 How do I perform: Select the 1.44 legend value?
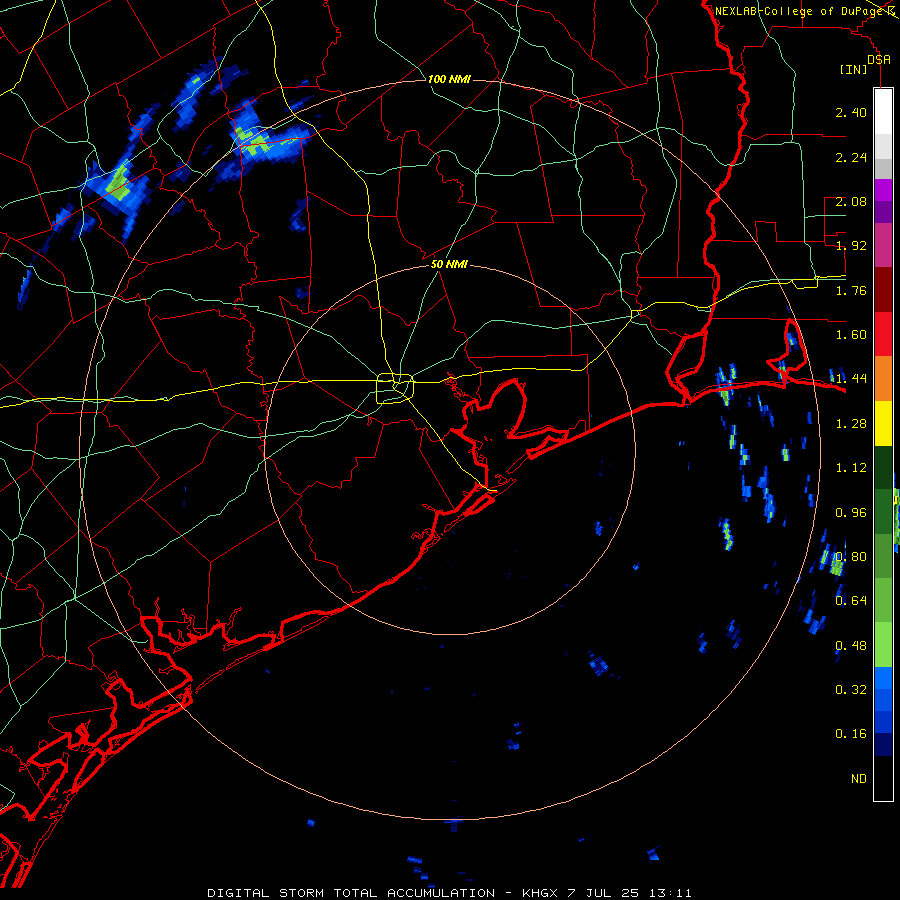(851, 379)
